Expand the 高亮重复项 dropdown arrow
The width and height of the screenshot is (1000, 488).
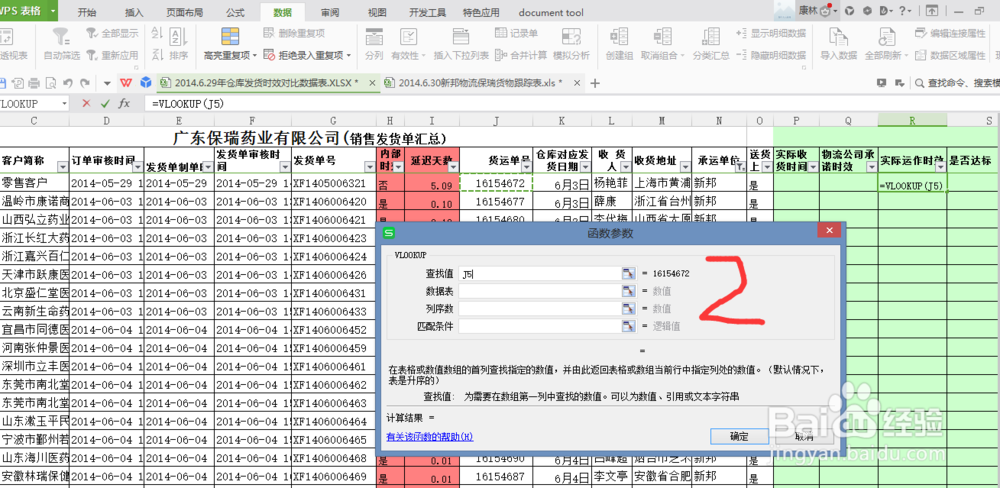[255, 55]
